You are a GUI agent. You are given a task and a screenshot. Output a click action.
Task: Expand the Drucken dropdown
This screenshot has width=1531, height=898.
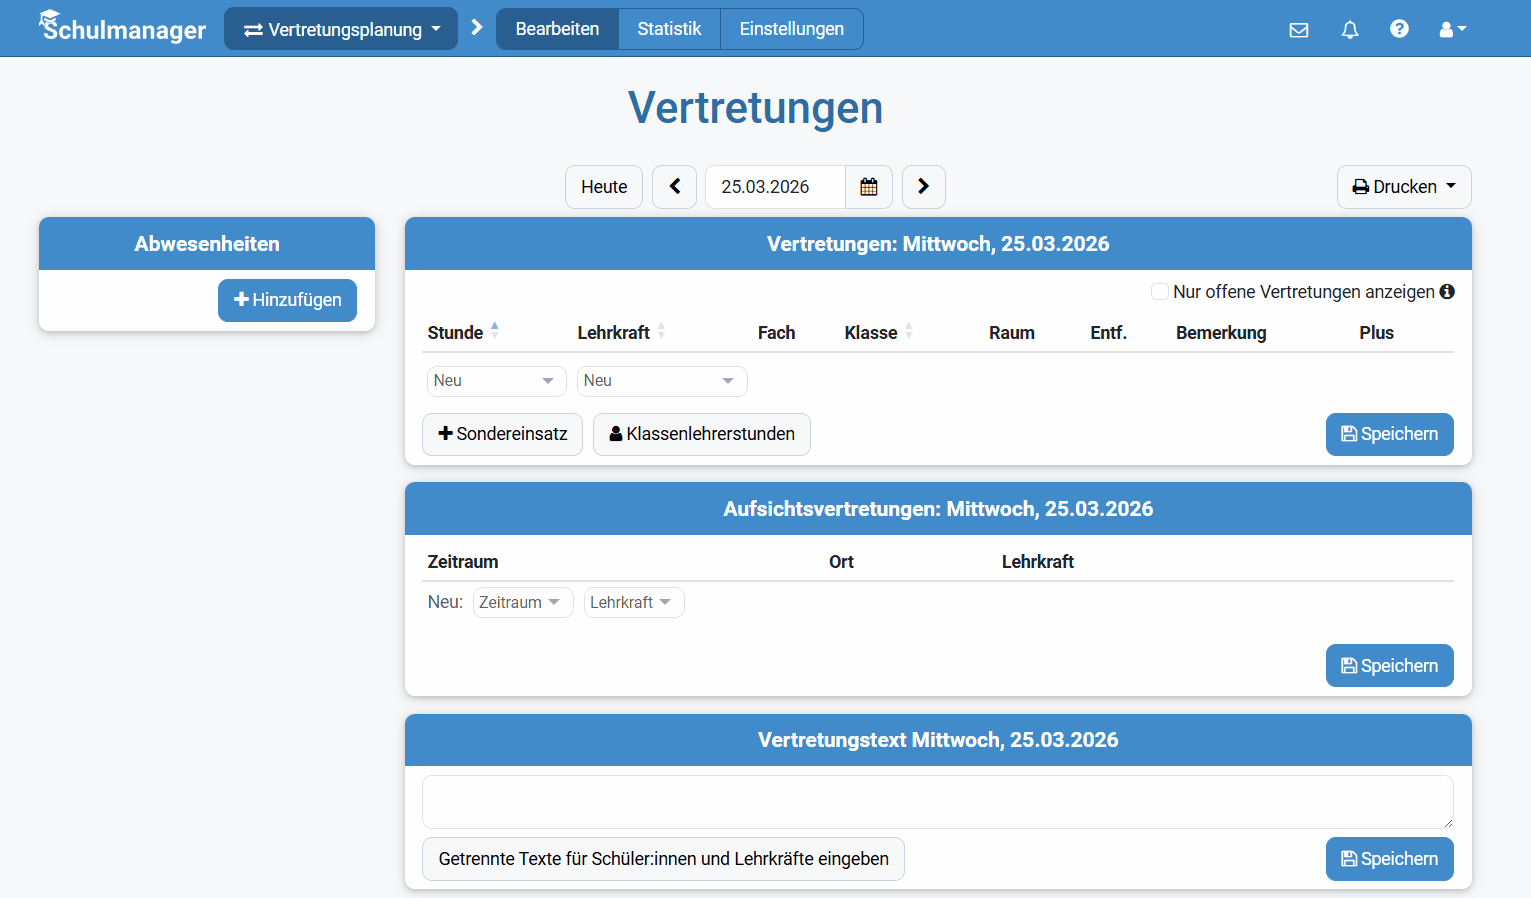[x=1403, y=186]
